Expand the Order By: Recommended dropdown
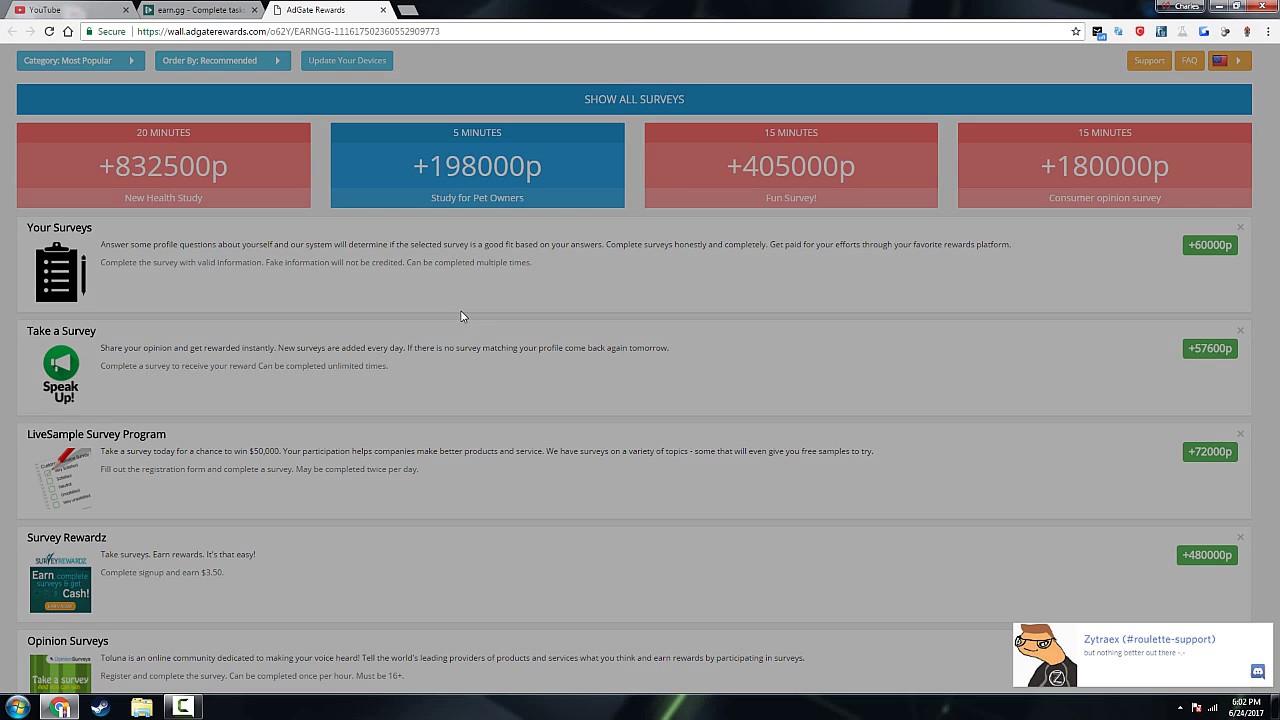1280x720 pixels. tap(223, 60)
